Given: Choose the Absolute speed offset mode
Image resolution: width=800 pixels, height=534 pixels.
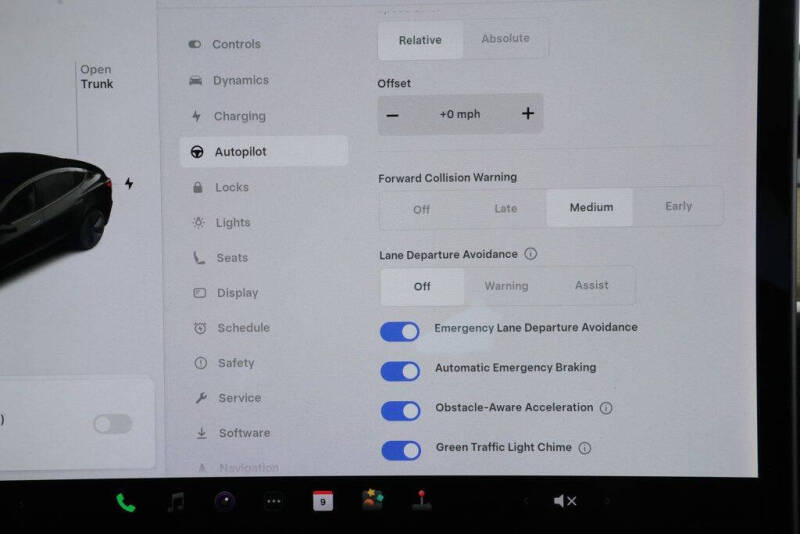Looking at the screenshot, I should (x=506, y=38).
